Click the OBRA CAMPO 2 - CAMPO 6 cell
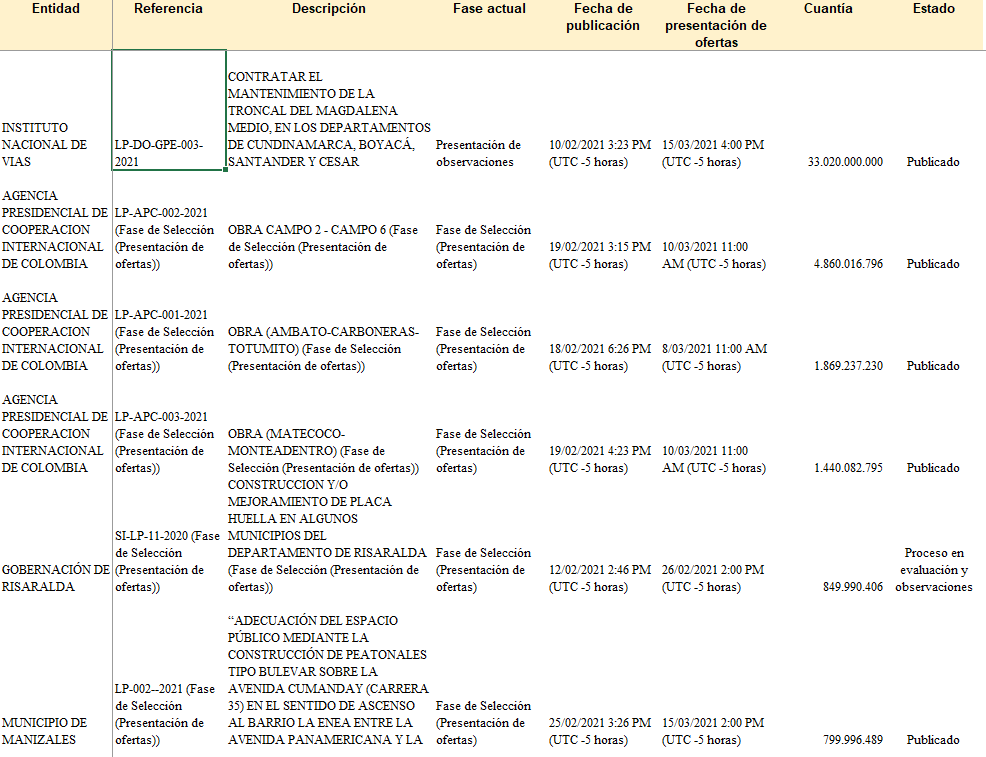986x757 pixels. [x=323, y=246]
